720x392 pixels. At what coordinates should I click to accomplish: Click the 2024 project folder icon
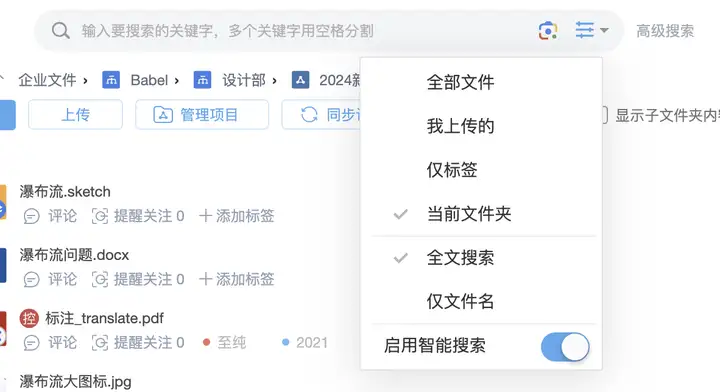point(300,80)
